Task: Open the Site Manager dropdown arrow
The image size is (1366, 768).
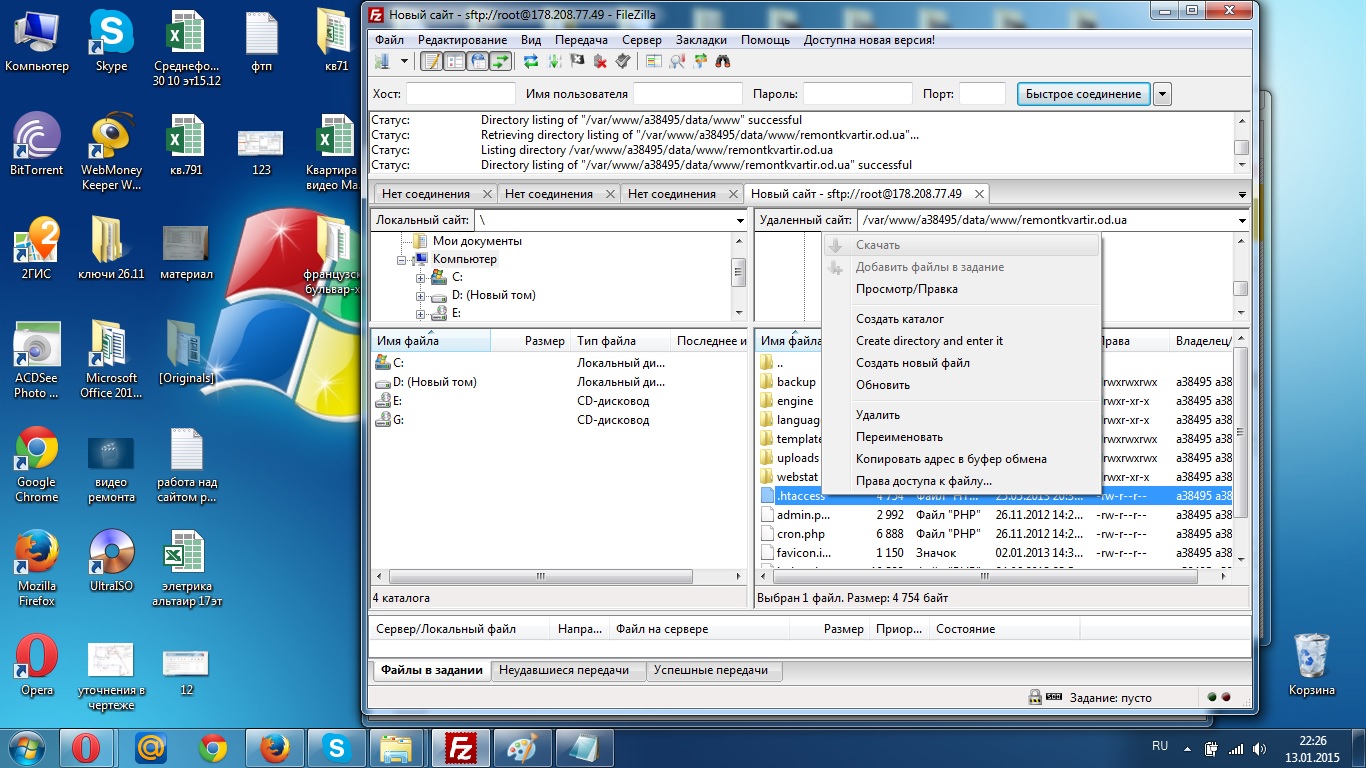Action: tap(404, 62)
